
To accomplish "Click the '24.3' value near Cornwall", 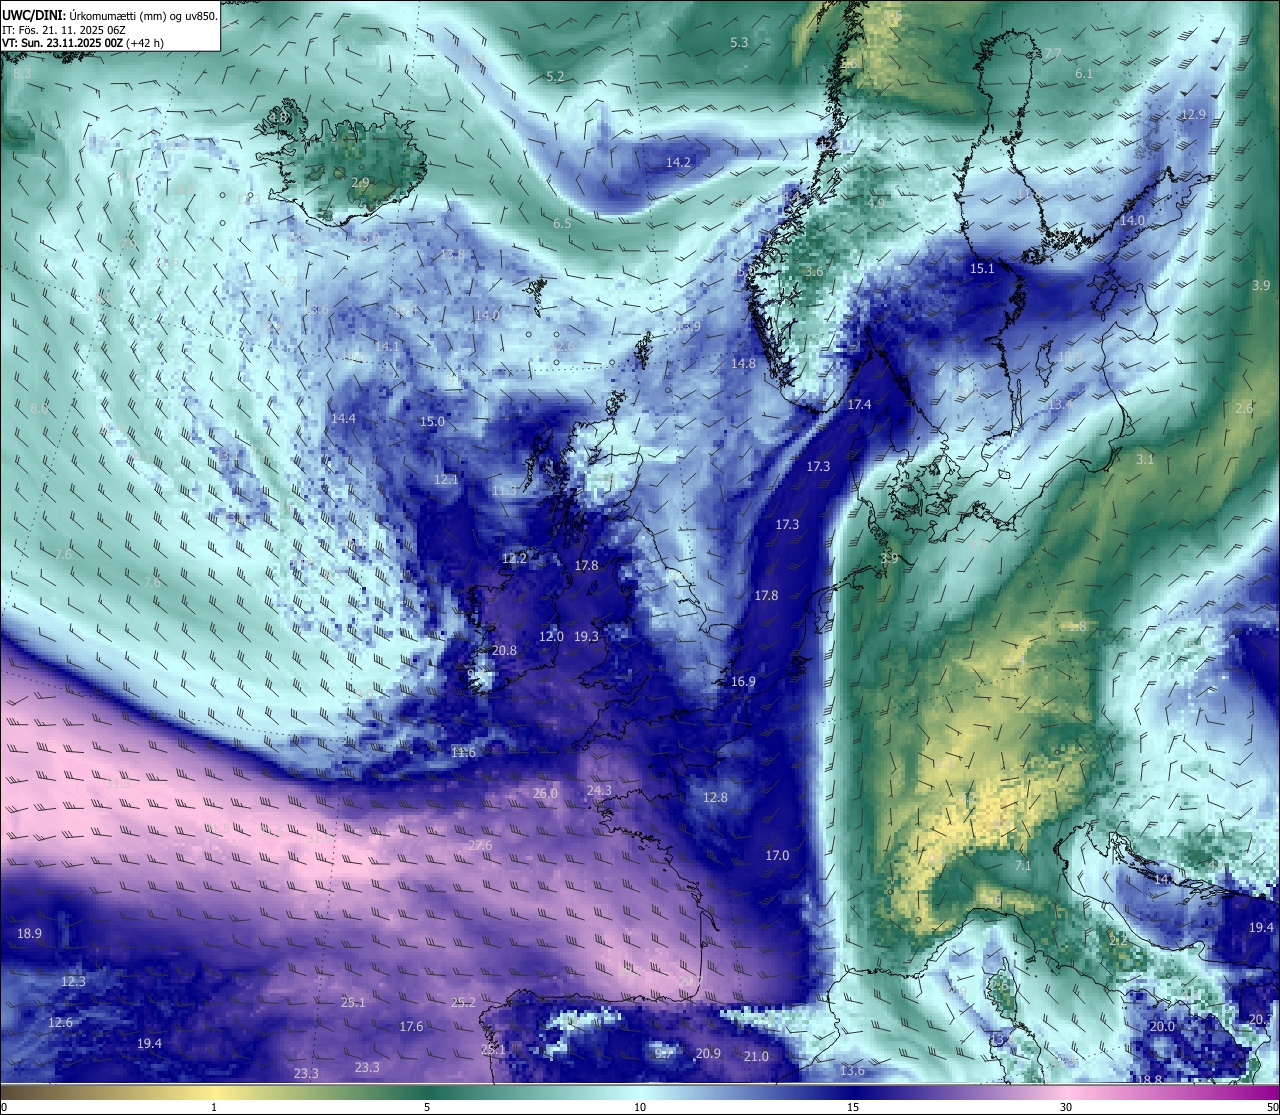I will click(598, 791).
